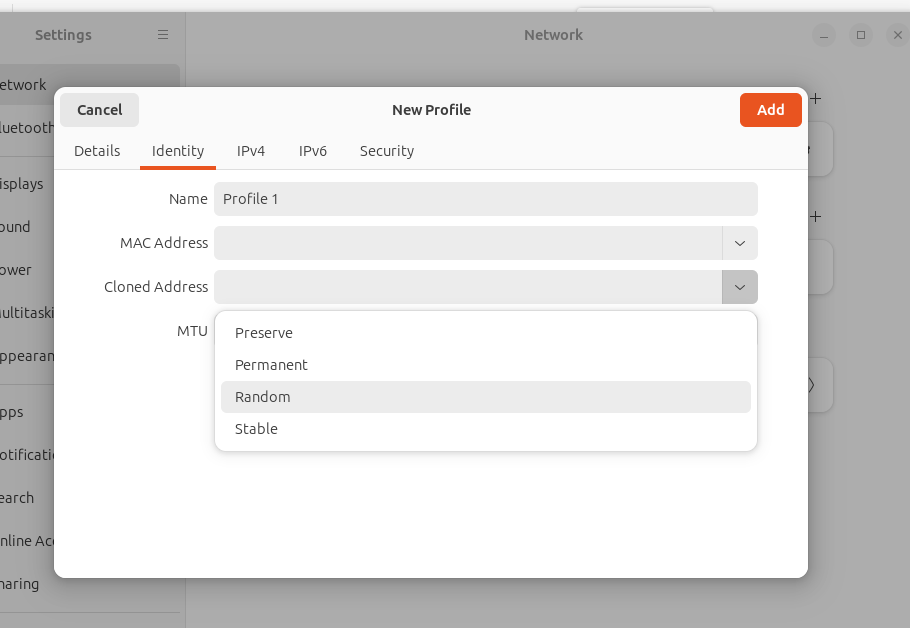The width and height of the screenshot is (910, 628).
Task: Click inside the Cloned Address text field
Action: coord(467,287)
